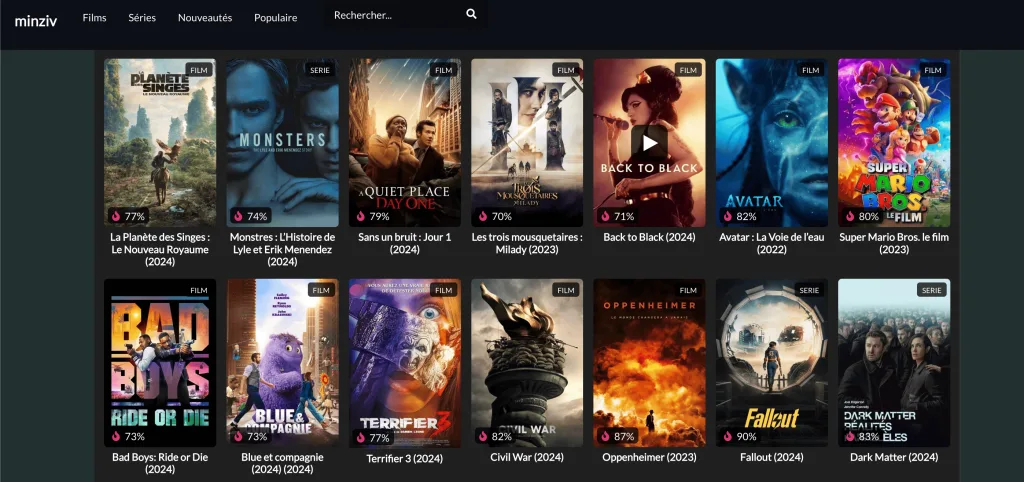The image size is (1024, 482).
Task: Click the flame icon on Civil War poster
Action: [x=483, y=436]
